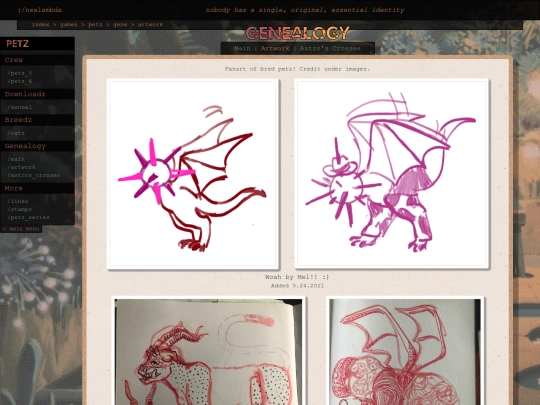
Task: Select gene in the breadcrumb trail
Action: (120, 24)
